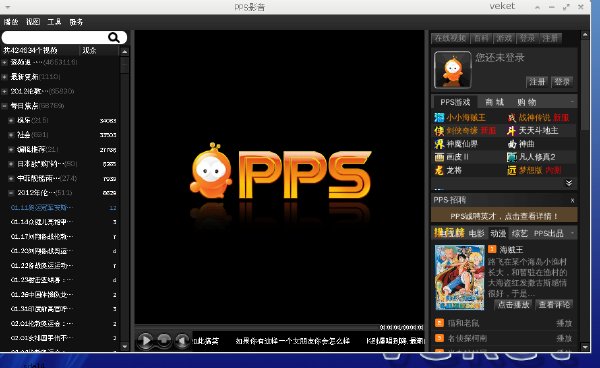600x368 pixels.
Task: Click the right panel scrollbar down arrow
Action: [x=585, y=347]
